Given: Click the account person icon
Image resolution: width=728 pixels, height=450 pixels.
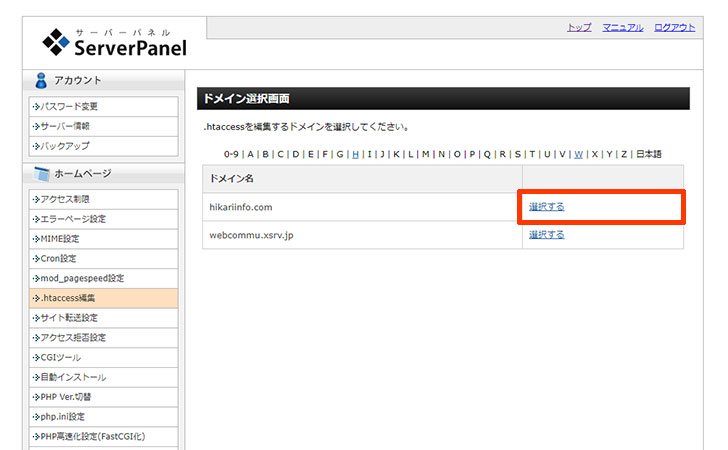Looking at the screenshot, I should 41,80.
